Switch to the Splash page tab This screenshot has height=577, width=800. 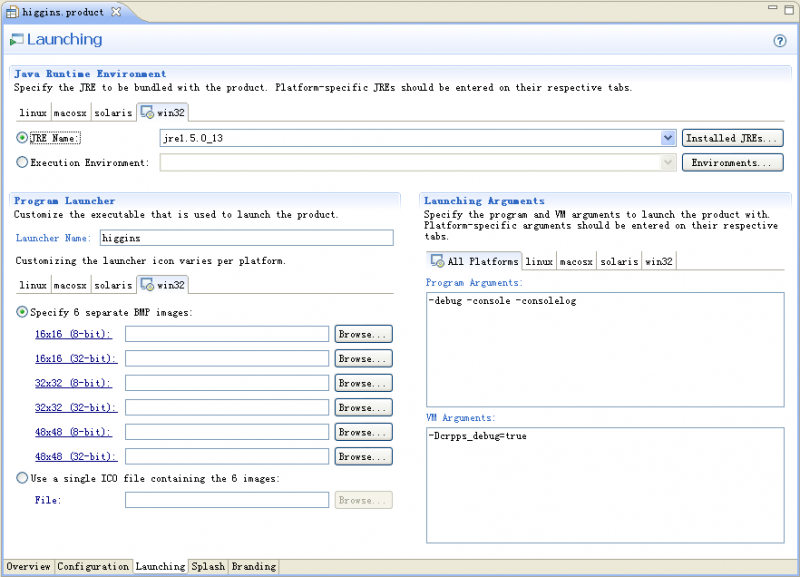[208, 566]
